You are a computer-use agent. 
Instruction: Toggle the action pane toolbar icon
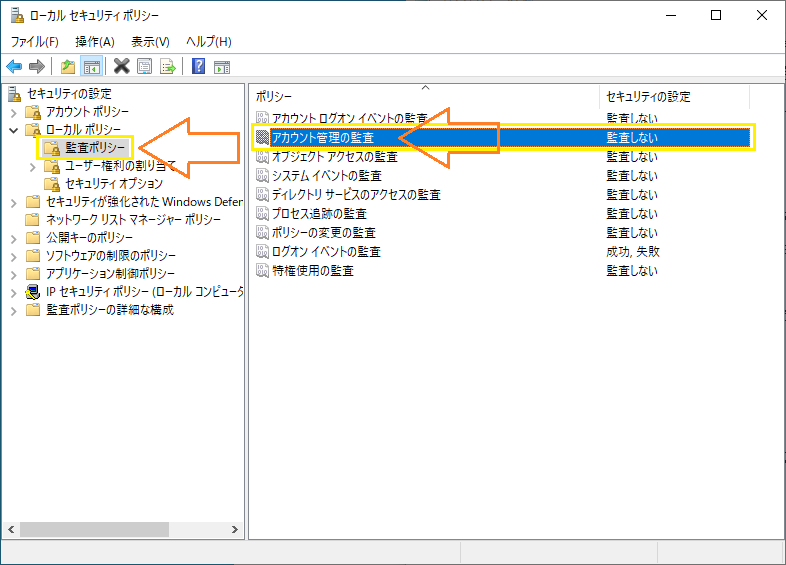pos(222,66)
